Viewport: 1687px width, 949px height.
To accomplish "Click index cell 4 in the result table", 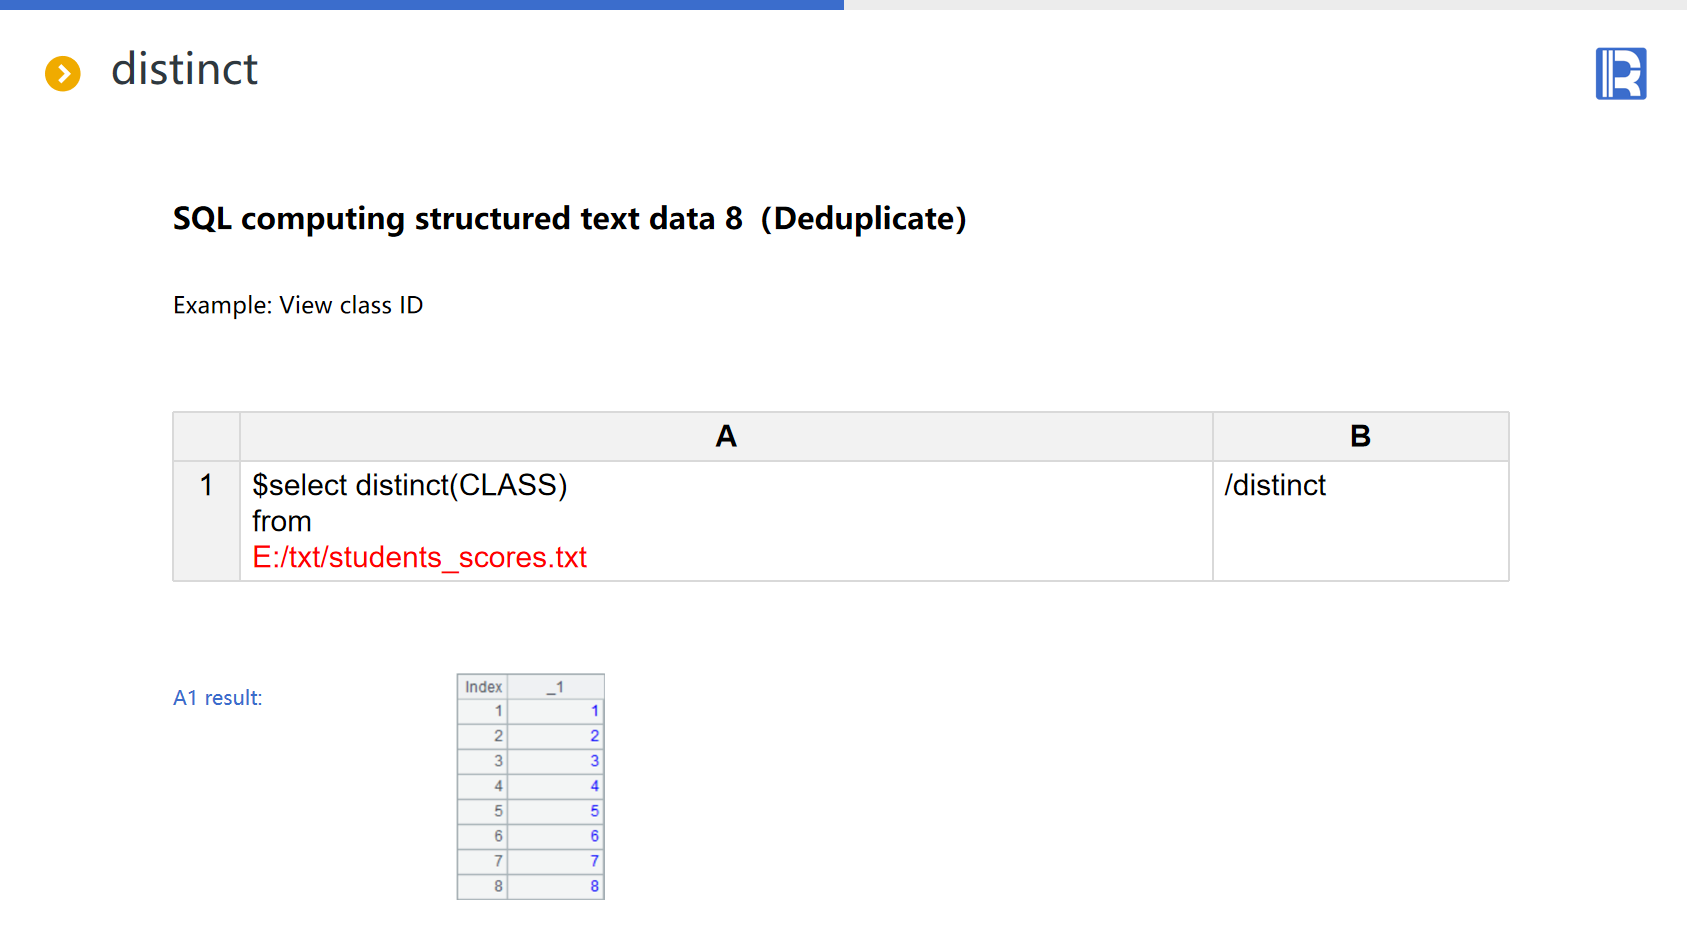I will click(484, 786).
